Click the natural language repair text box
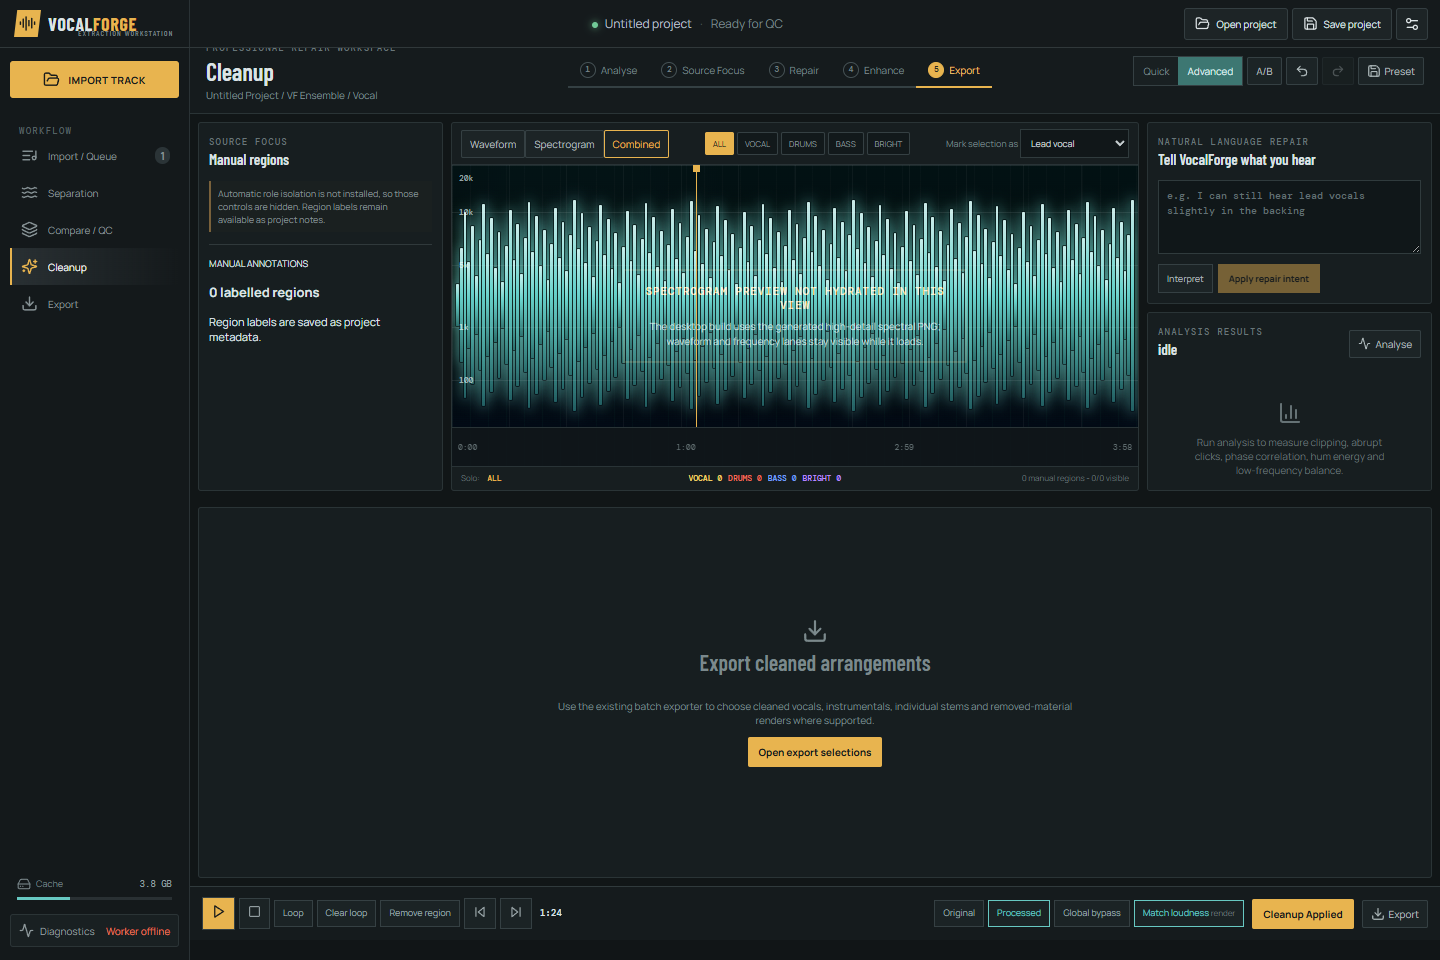The height and width of the screenshot is (960, 1440). point(1290,217)
